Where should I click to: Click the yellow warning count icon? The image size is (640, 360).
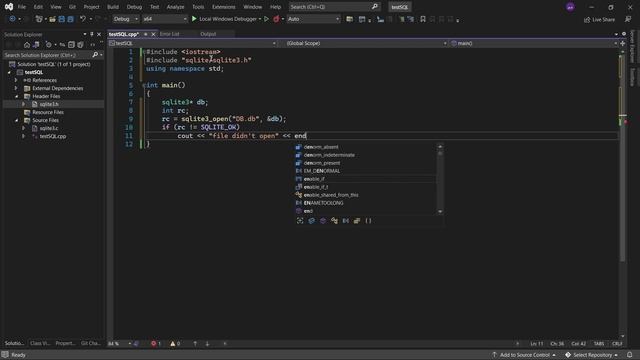[173, 344]
